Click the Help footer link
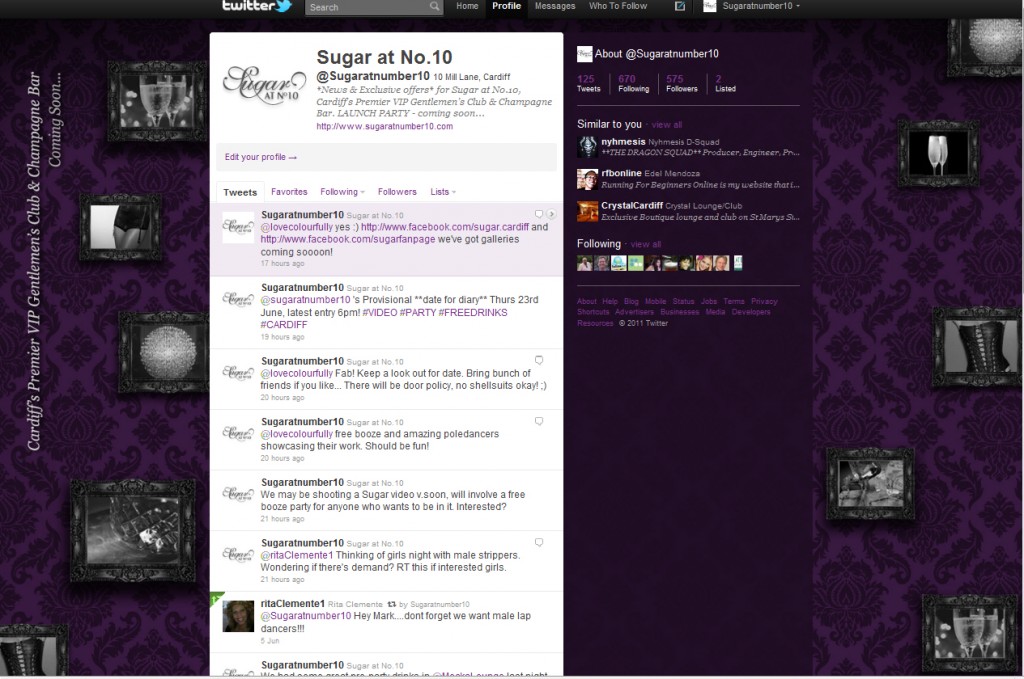Screen dimensions: 1024x679 (610, 302)
